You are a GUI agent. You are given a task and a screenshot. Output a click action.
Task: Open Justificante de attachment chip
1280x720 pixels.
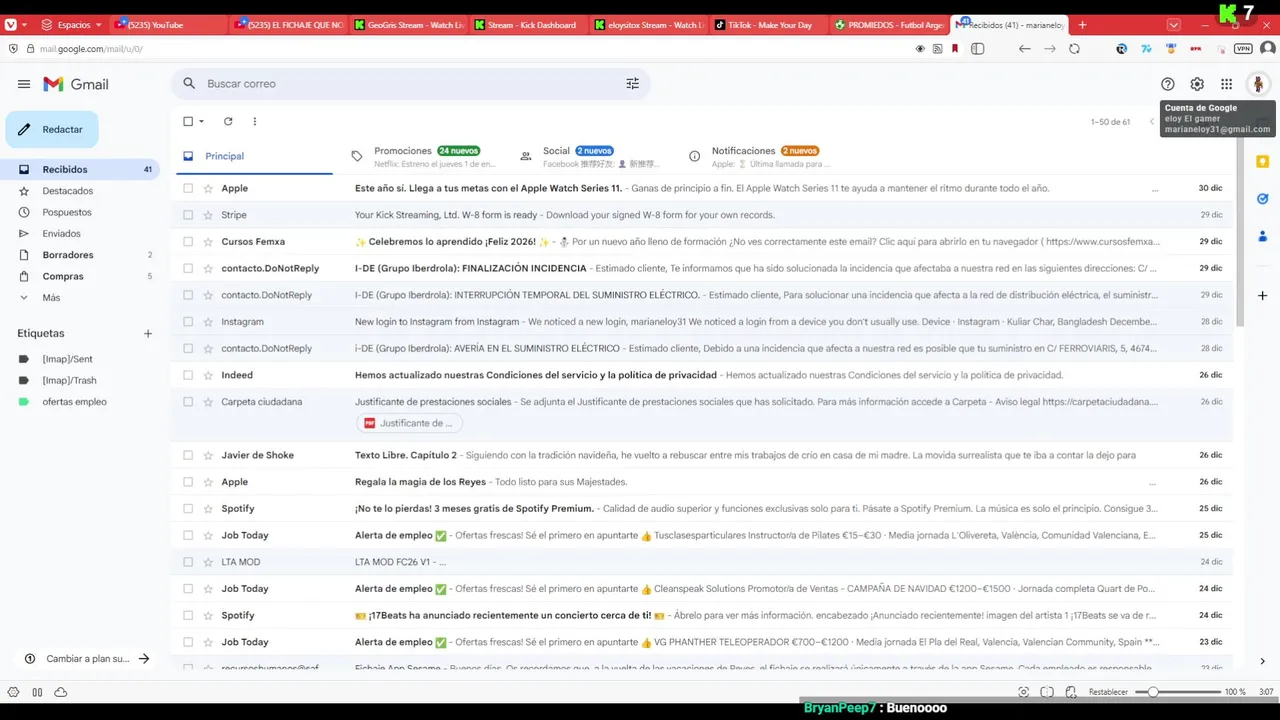[409, 423]
